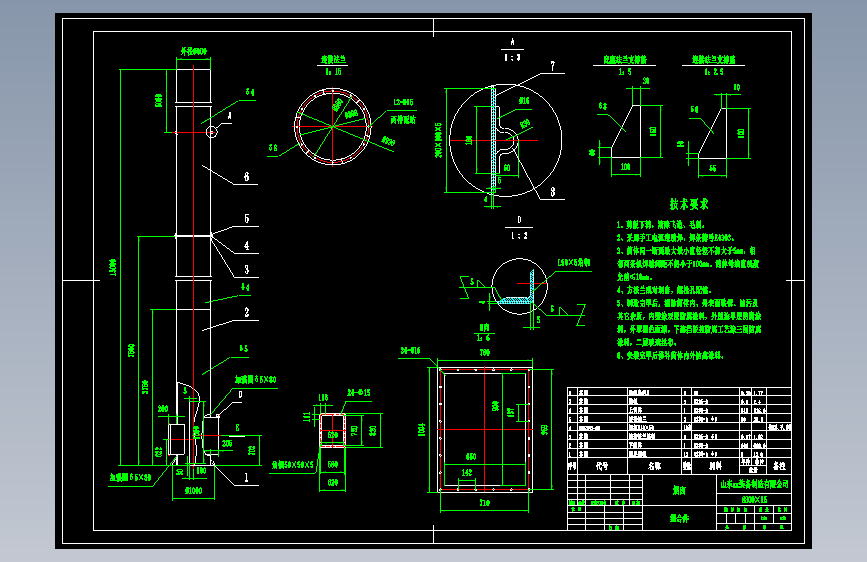Click the 1:15 scale under round flange title

(x=333, y=72)
